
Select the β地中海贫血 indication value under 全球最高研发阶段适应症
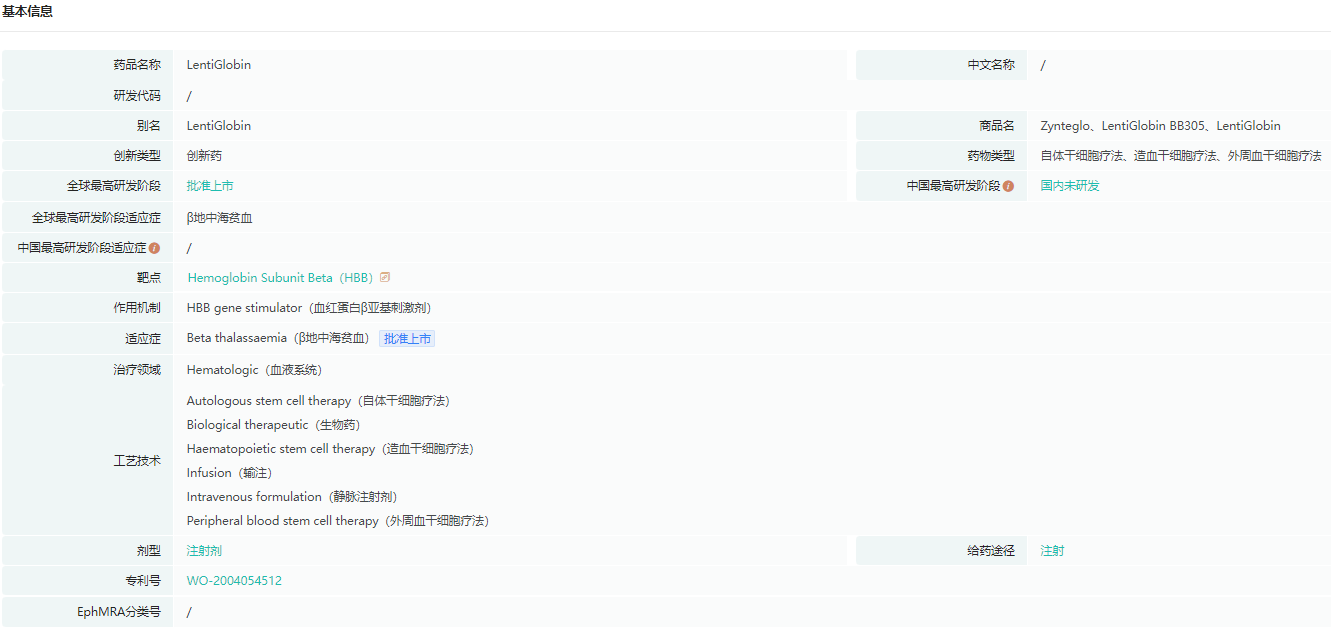tap(219, 218)
